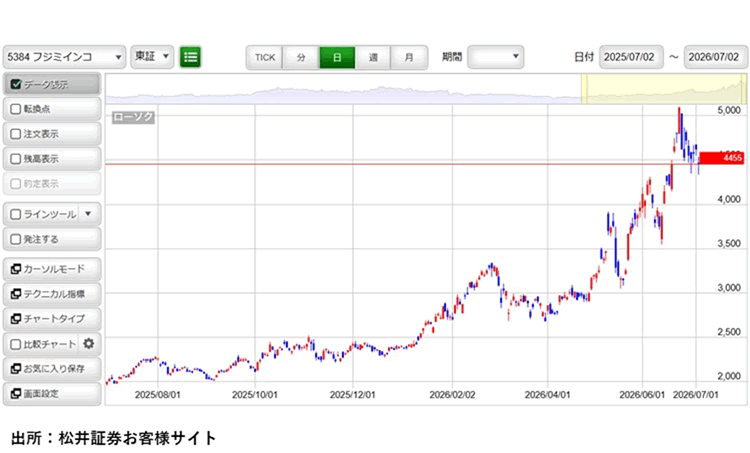Click the ローソク chart label
Viewport: 750px width, 453px height.
[x=133, y=117]
